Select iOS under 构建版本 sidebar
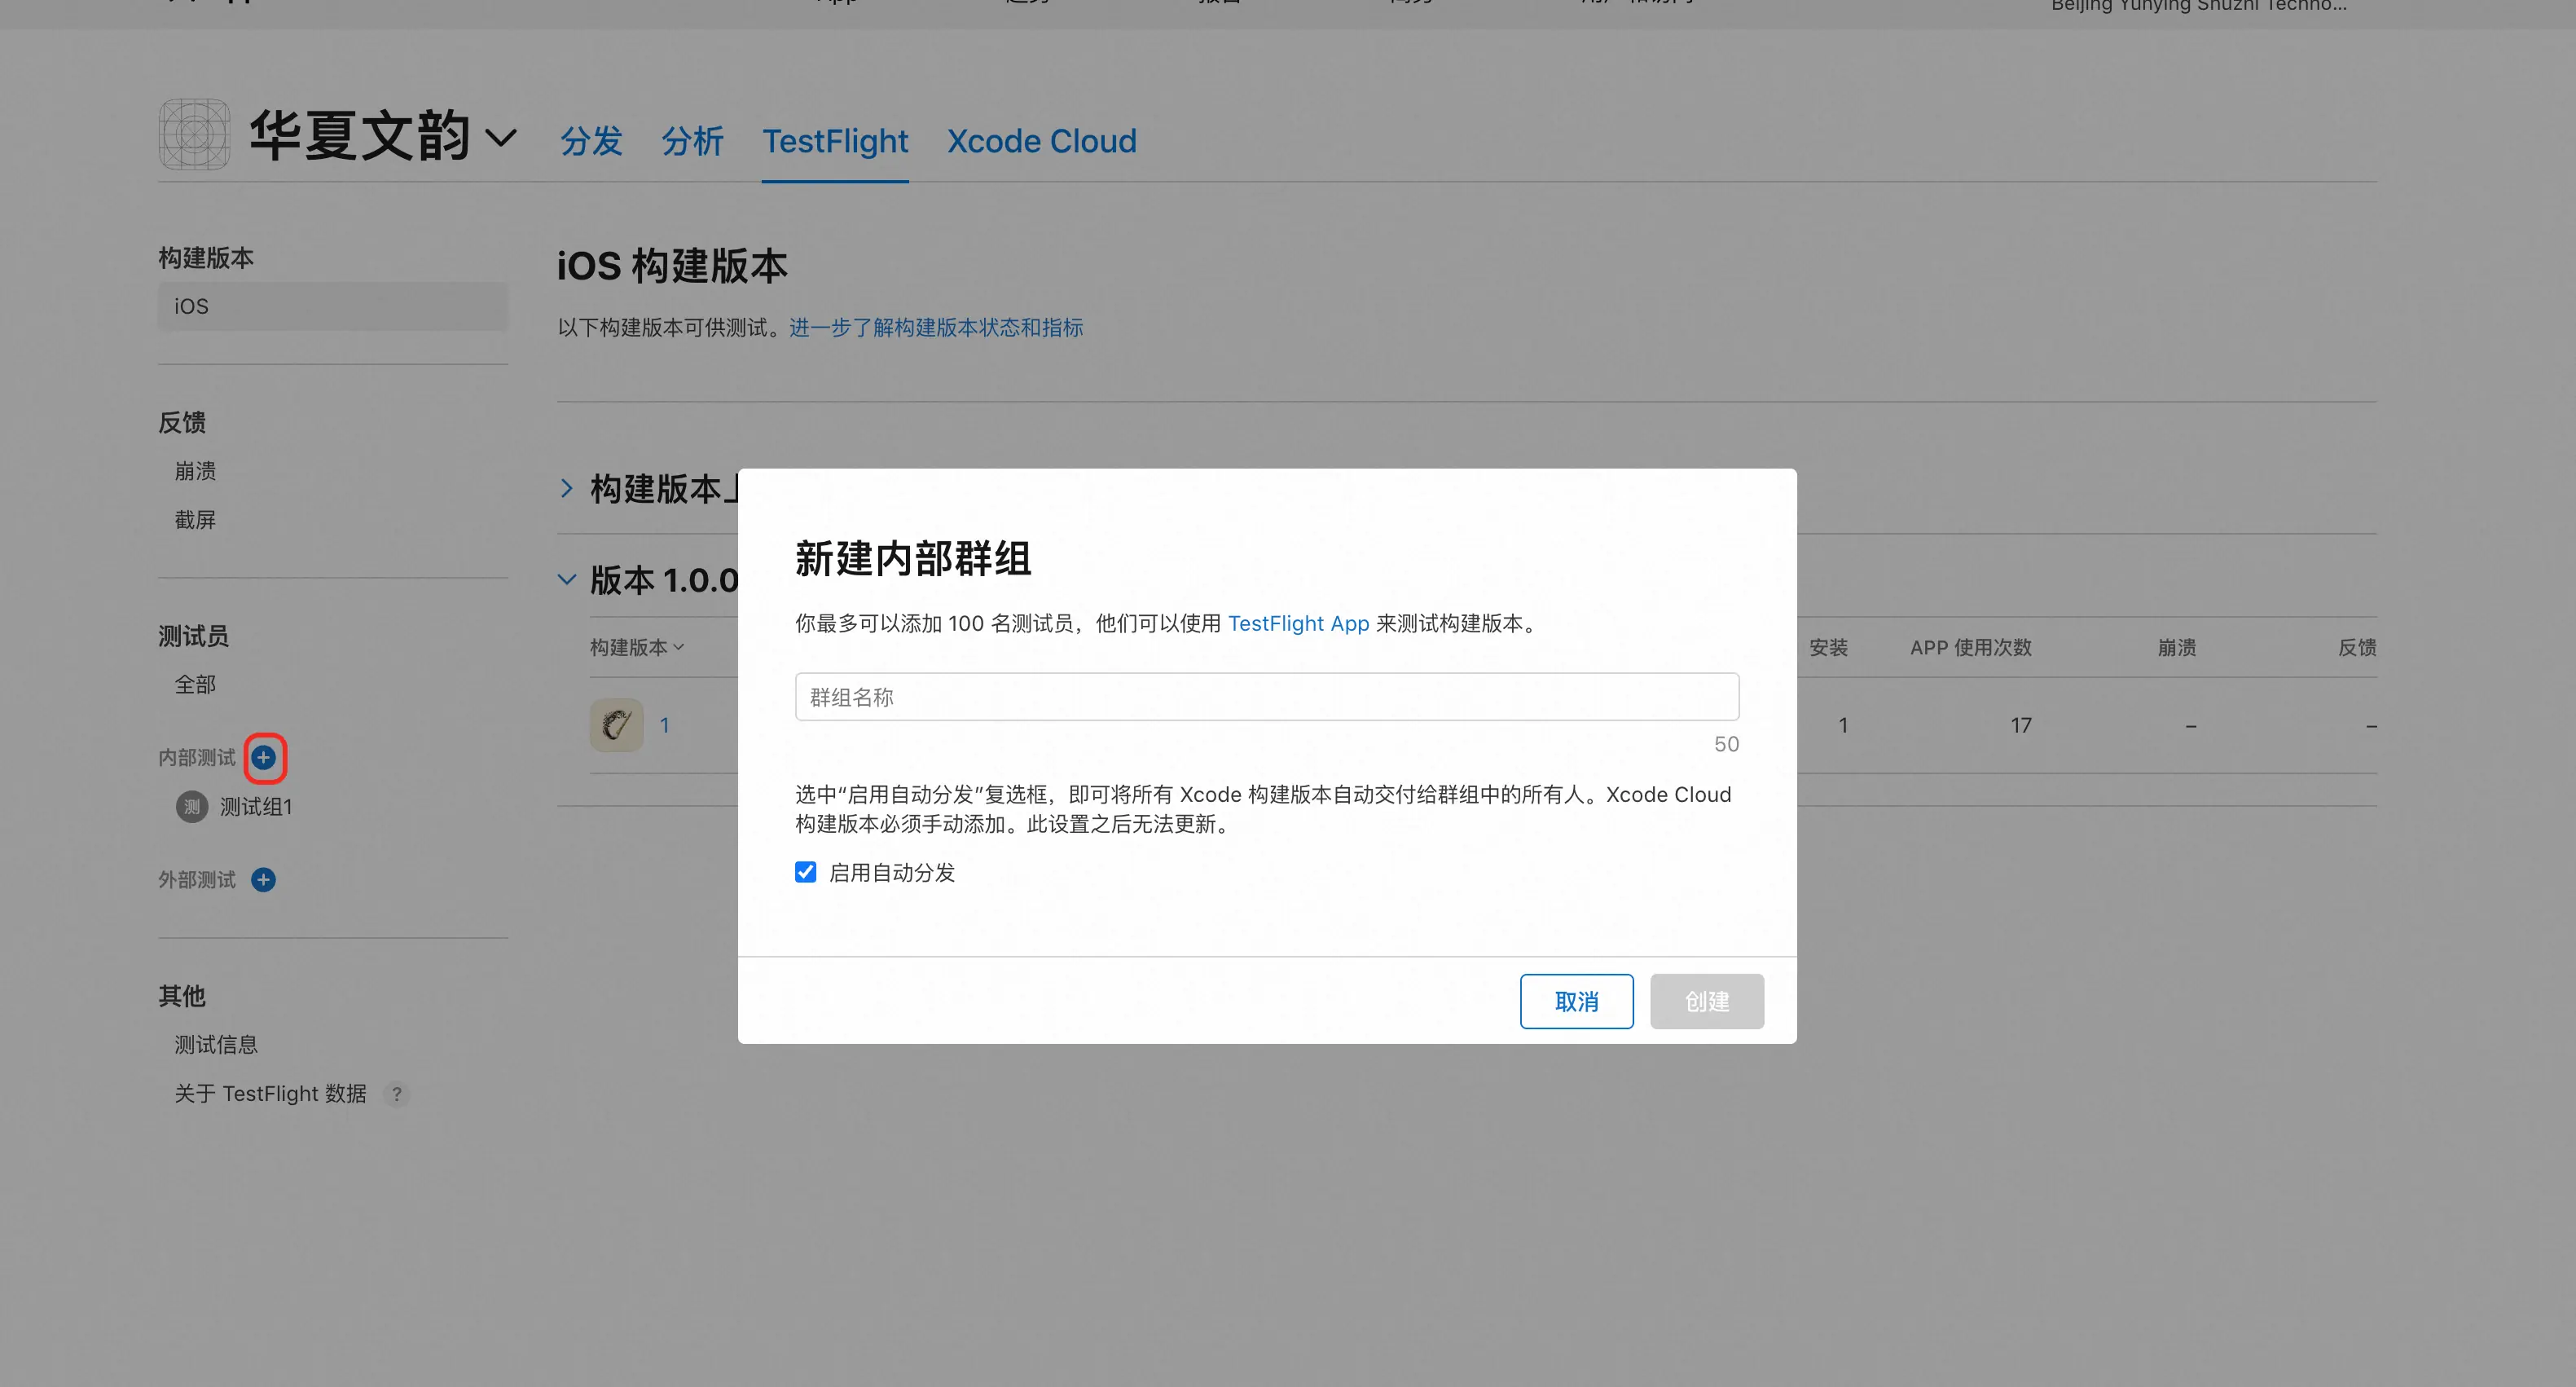Viewport: 2576px width, 1387px height. click(x=333, y=306)
